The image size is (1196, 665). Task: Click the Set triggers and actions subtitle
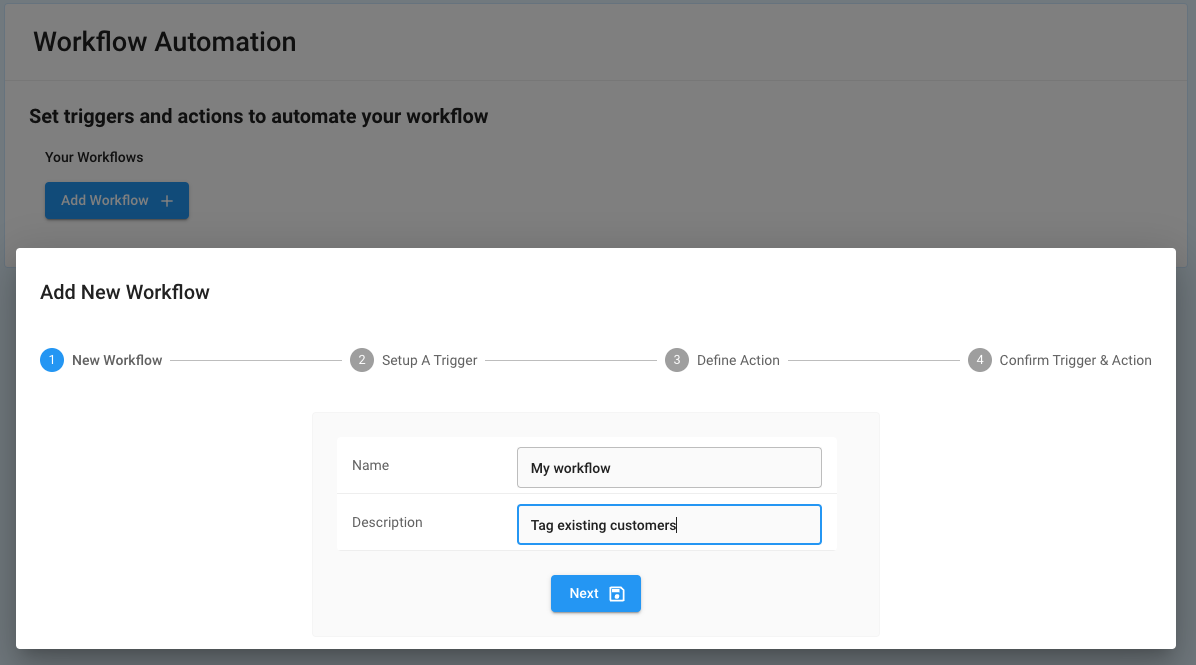pos(258,117)
